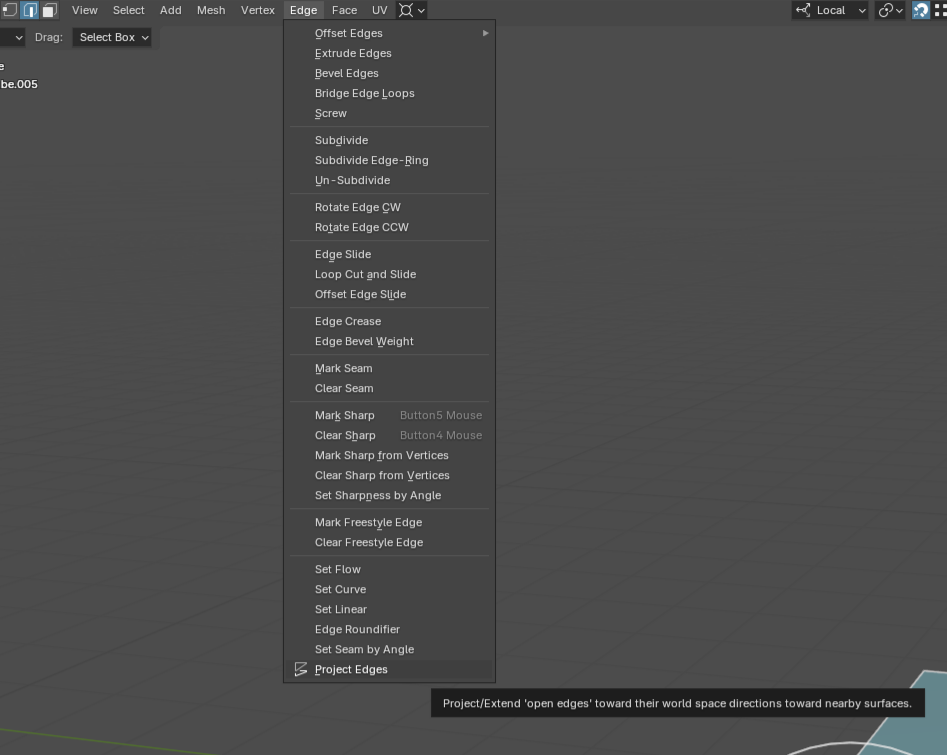Click the transform orientation axes icon
Image resolution: width=947 pixels, height=755 pixels.
pos(803,10)
